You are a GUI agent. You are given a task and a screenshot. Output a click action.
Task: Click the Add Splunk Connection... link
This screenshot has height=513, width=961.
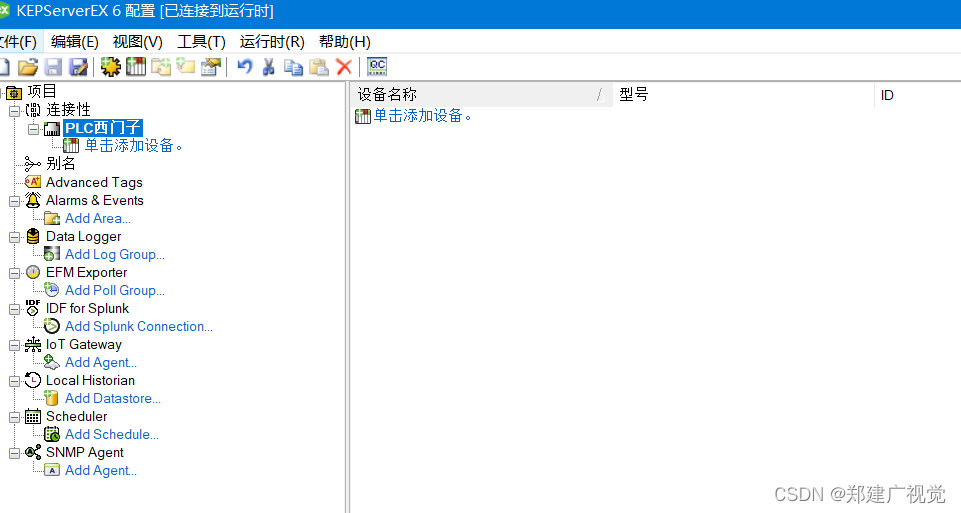coord(139,327)
